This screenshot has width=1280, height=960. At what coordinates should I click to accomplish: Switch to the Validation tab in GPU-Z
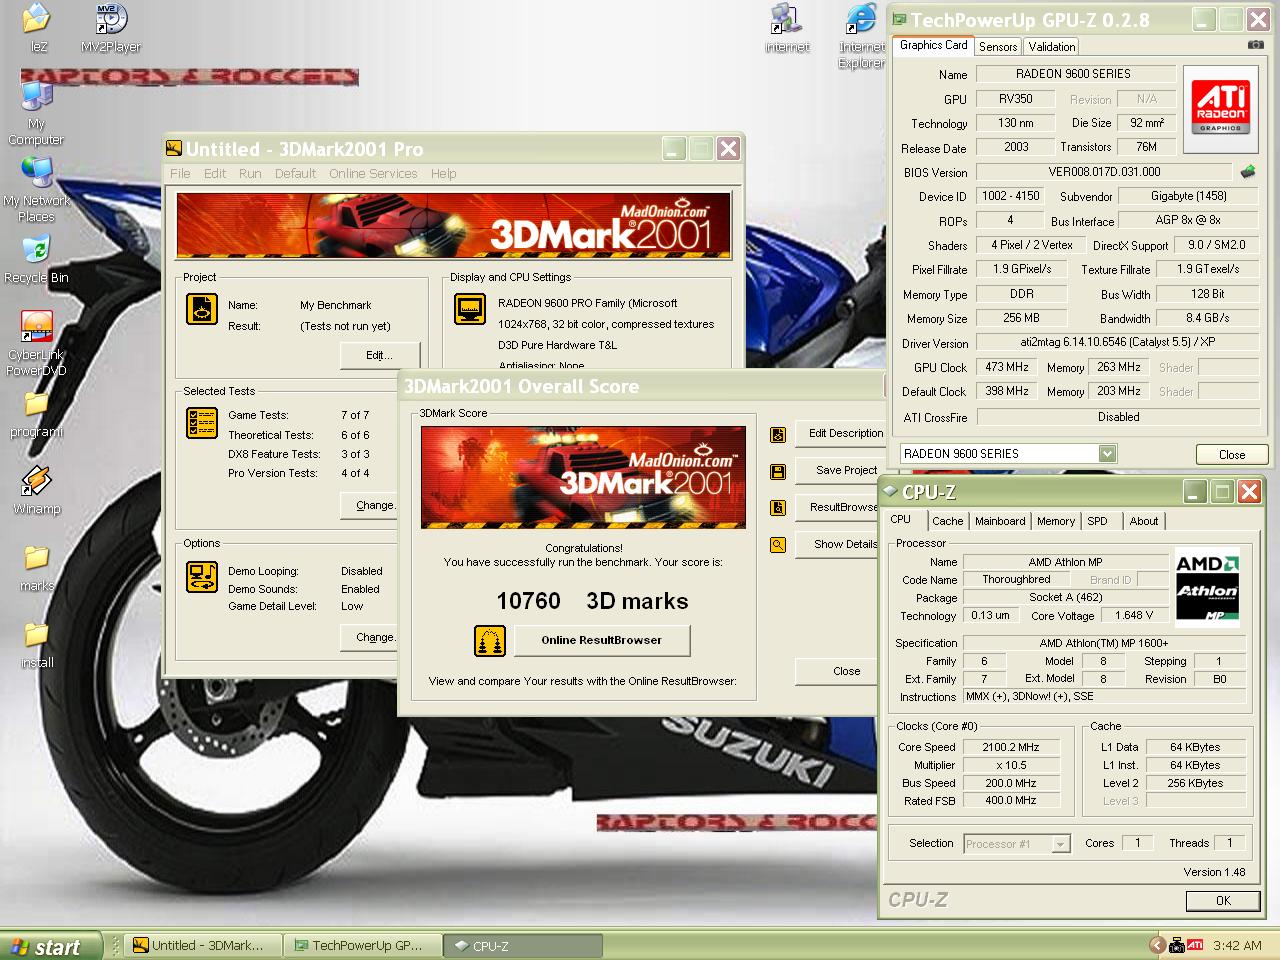point(1052,47)
